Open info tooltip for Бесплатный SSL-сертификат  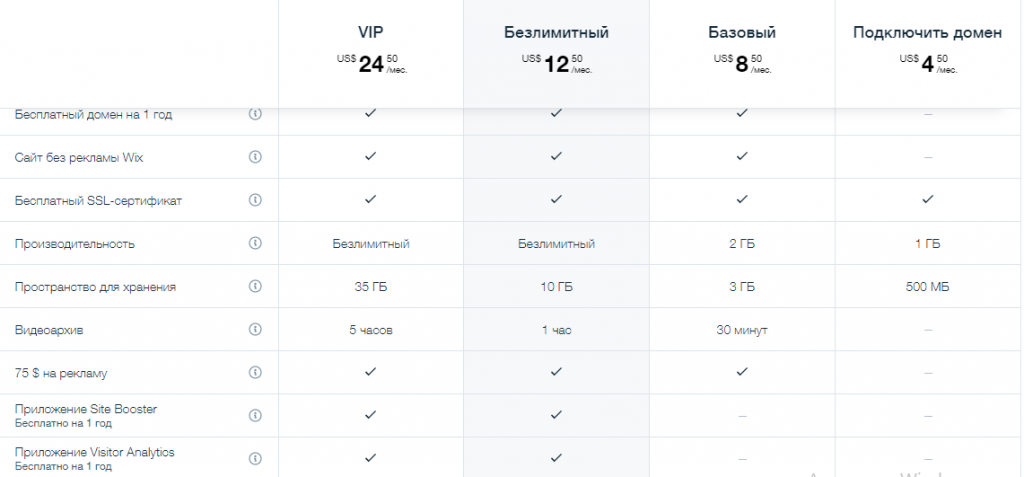[x=255, y=200]
